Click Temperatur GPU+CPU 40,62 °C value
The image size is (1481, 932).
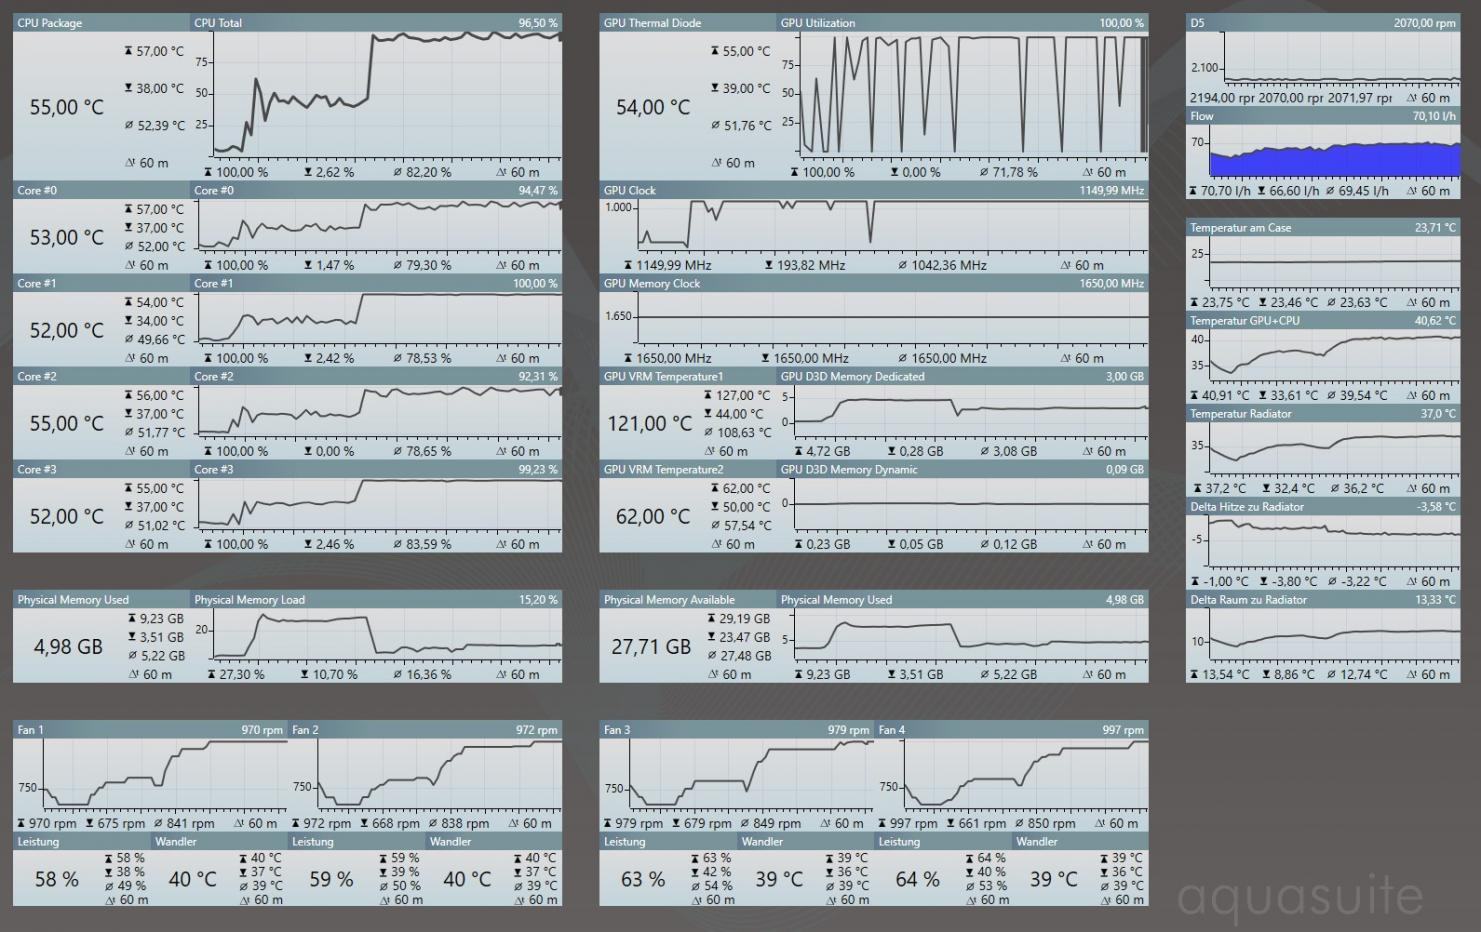(1435, 321)
